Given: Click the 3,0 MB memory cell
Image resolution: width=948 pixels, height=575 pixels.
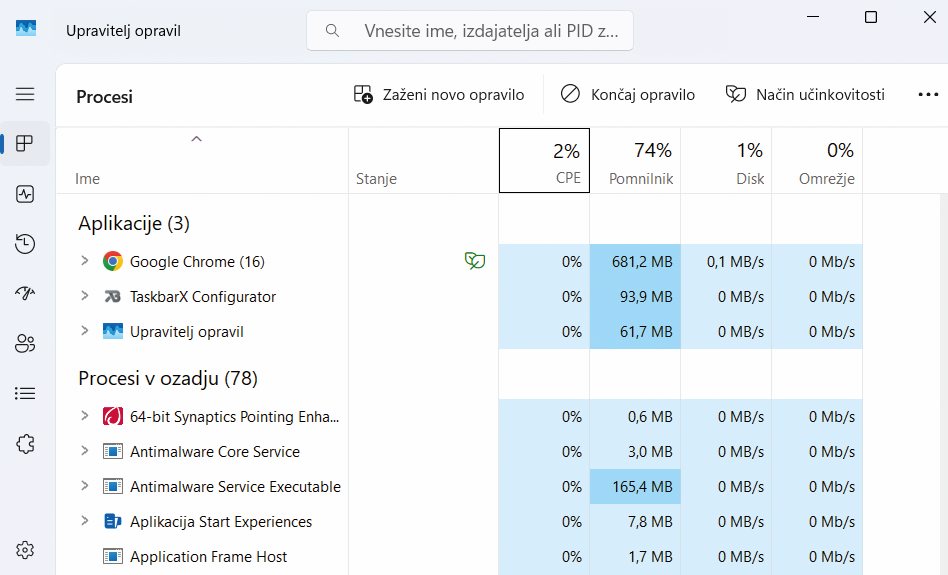Looking at the screenshot, I should pos(635,452).
